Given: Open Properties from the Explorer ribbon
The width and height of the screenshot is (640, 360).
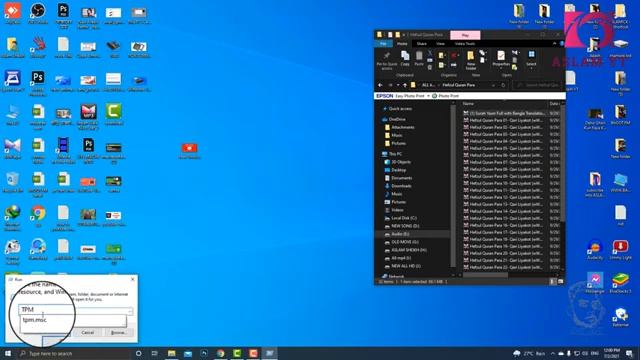Looking at the screenshot, I should [x=501, y=59].
